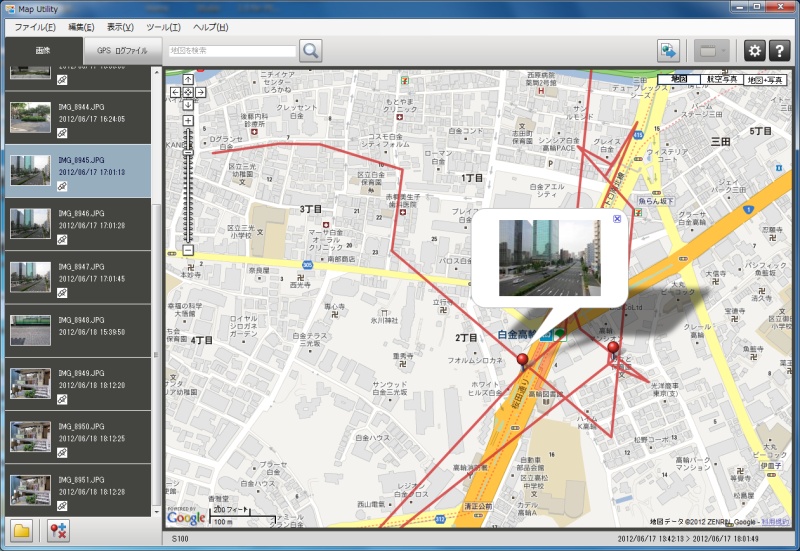Select the IMG_8948.JPG thumbnail
The image size is (800, 551).
pos(31,330)
